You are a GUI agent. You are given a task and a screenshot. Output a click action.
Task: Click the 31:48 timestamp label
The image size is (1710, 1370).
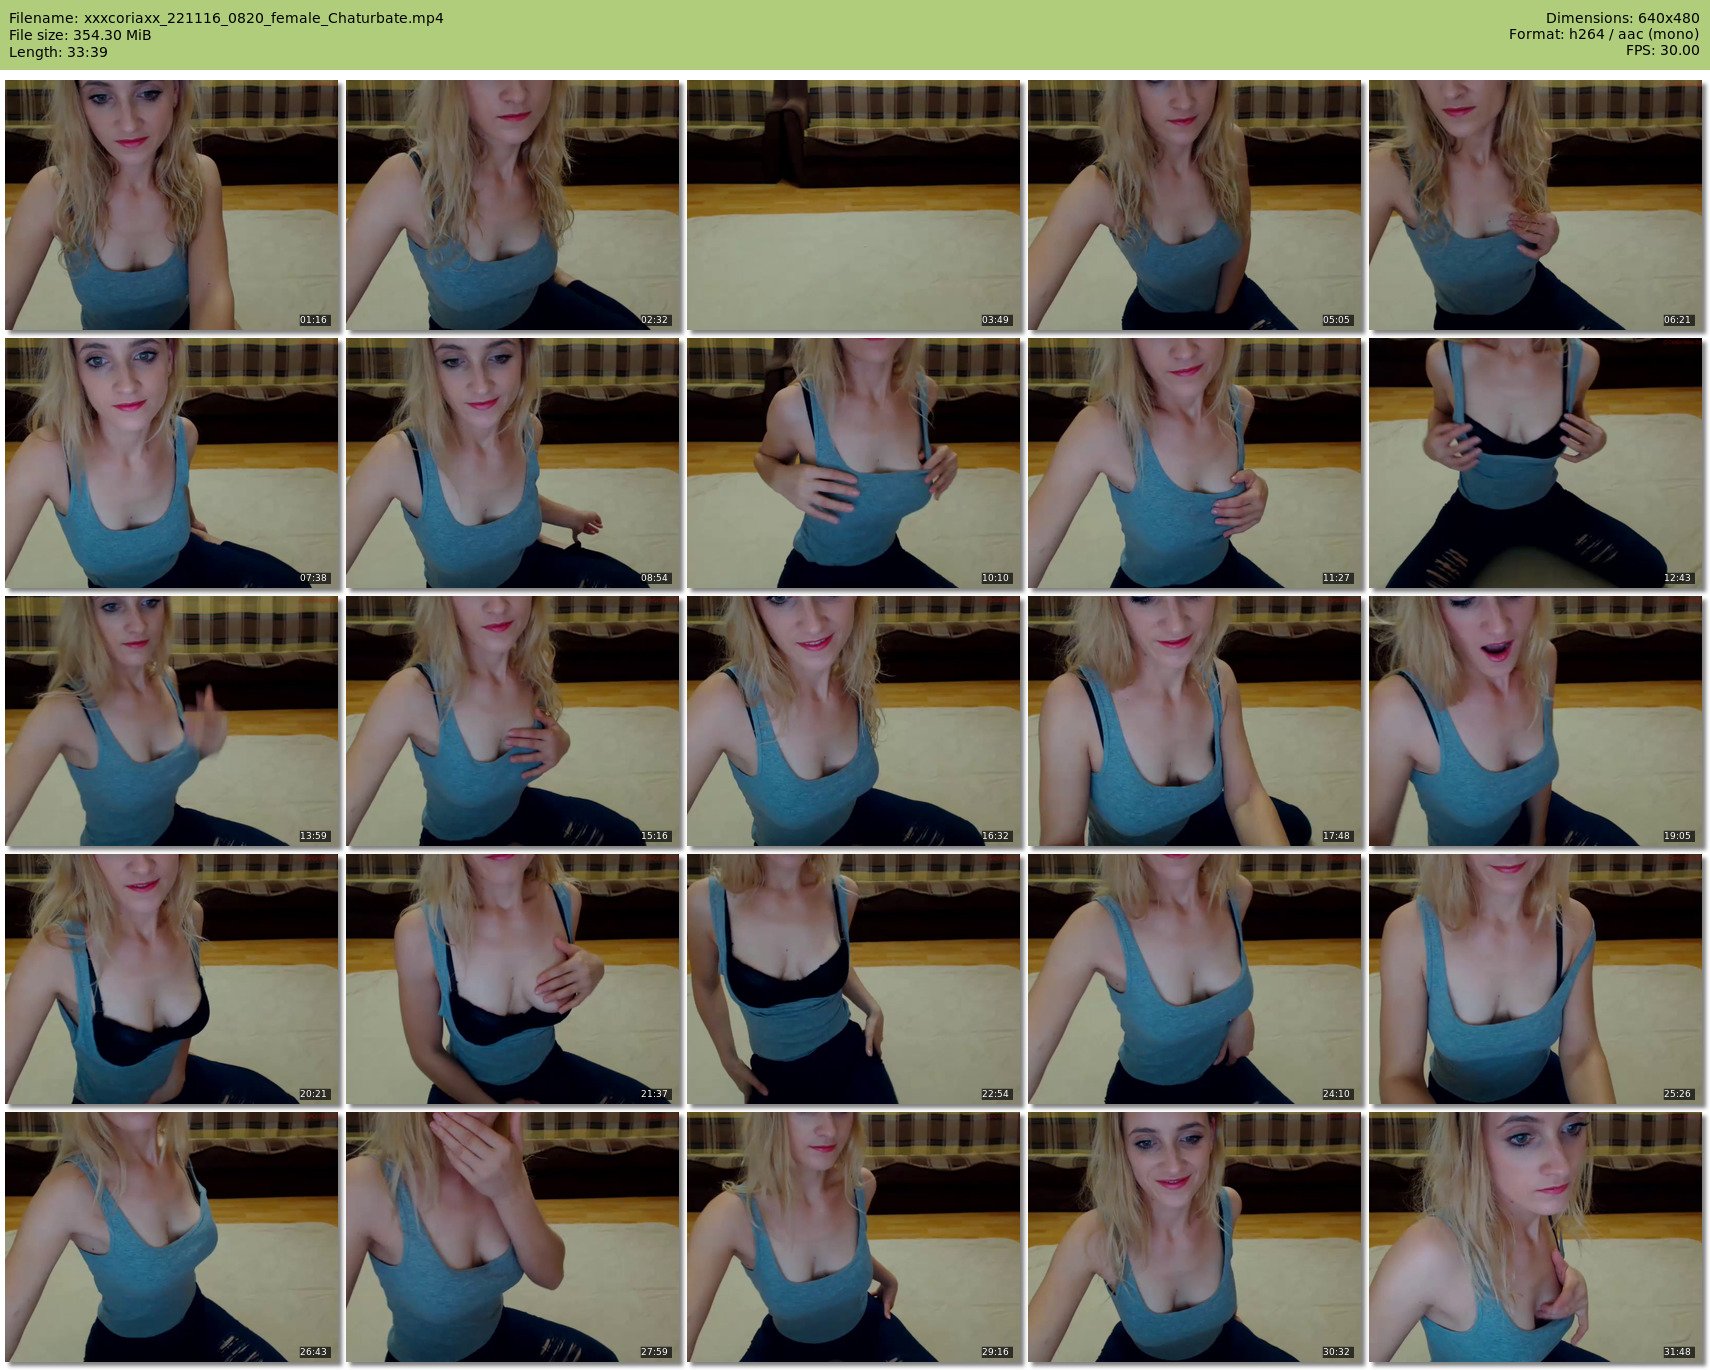click(1677, 1352)
